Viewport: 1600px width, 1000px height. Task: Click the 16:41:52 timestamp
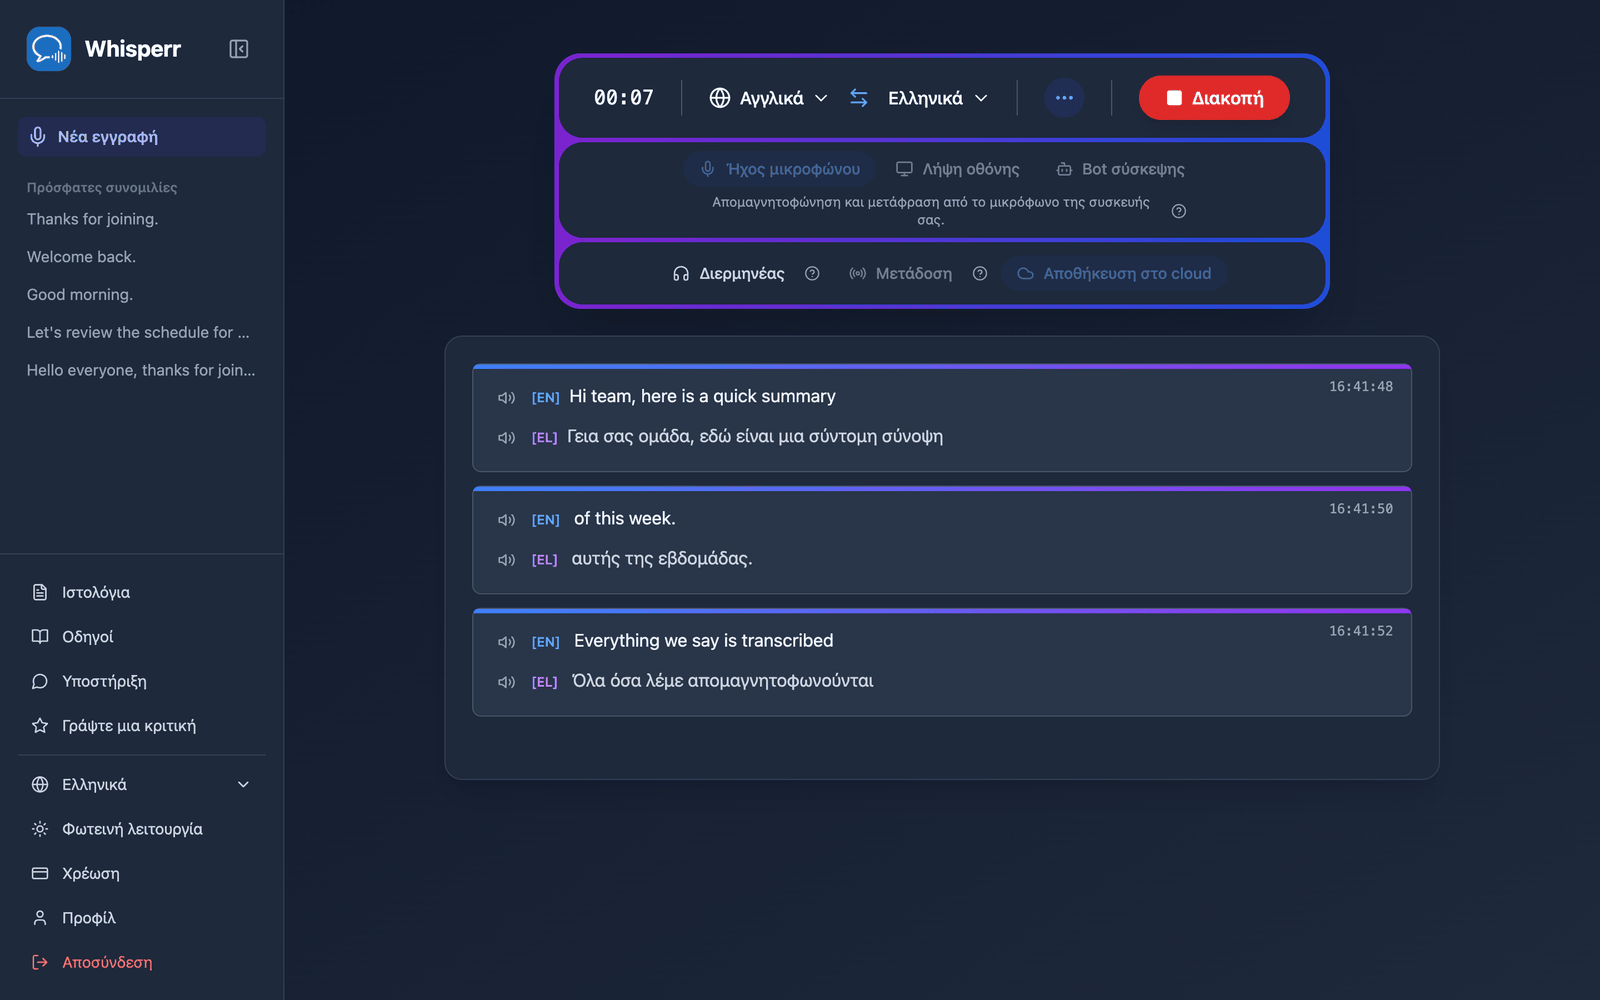(x=1360, y=631)
